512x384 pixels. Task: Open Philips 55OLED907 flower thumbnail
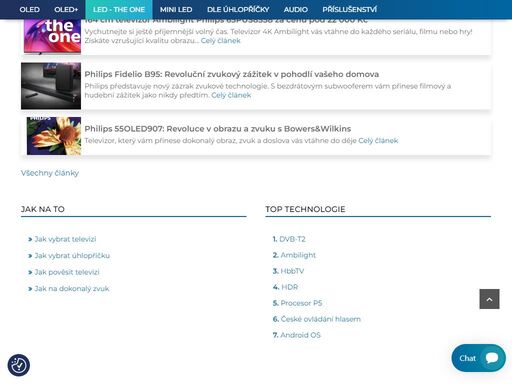(54, 136)
